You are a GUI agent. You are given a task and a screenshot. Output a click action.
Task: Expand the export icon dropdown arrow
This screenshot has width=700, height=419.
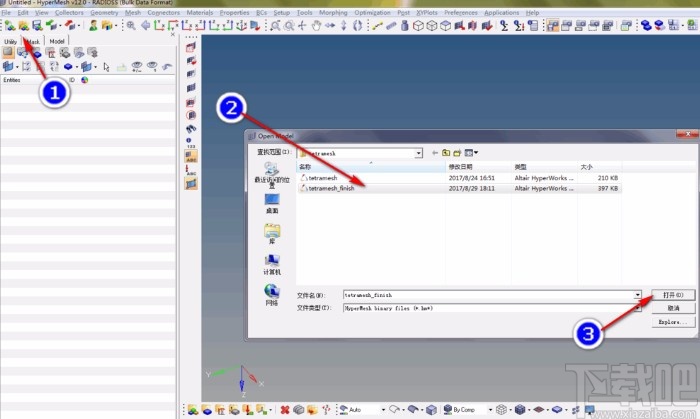79,25
